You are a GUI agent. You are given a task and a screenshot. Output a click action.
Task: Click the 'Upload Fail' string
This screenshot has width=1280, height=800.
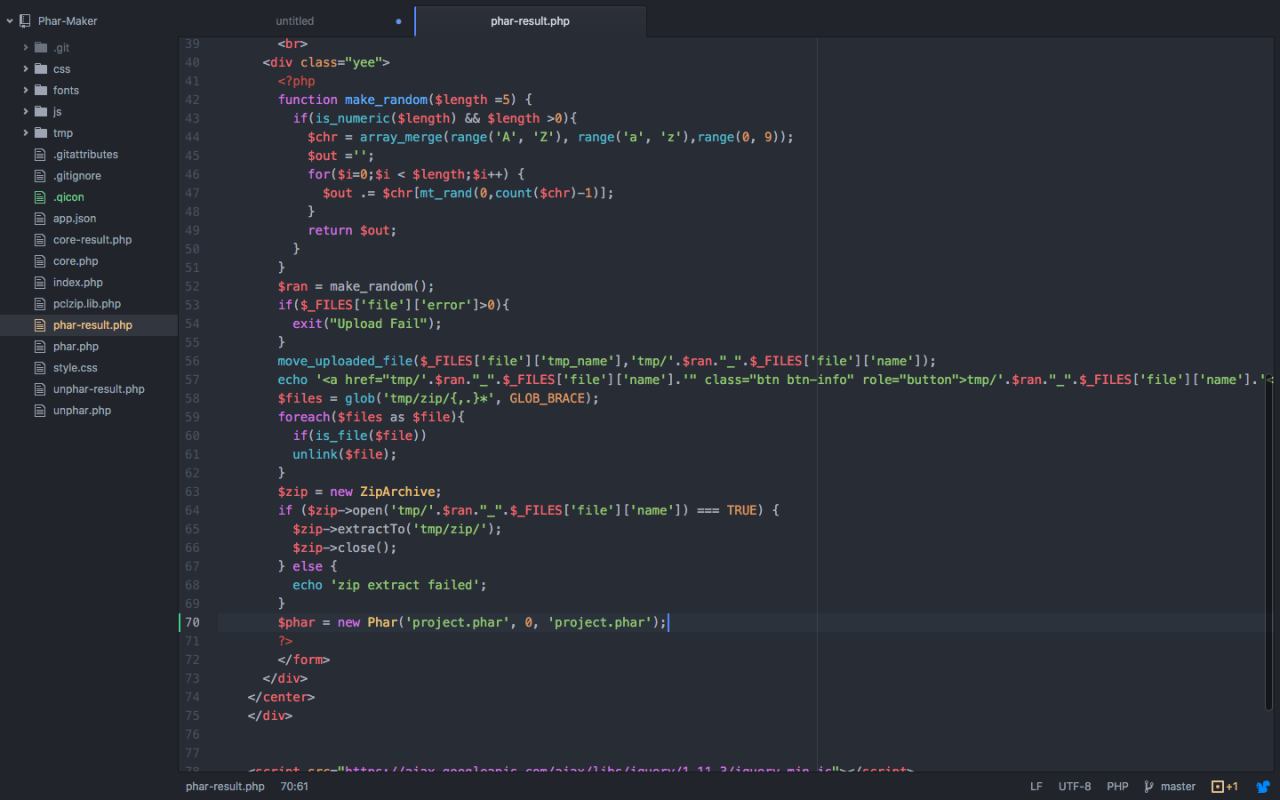point(378,323)
